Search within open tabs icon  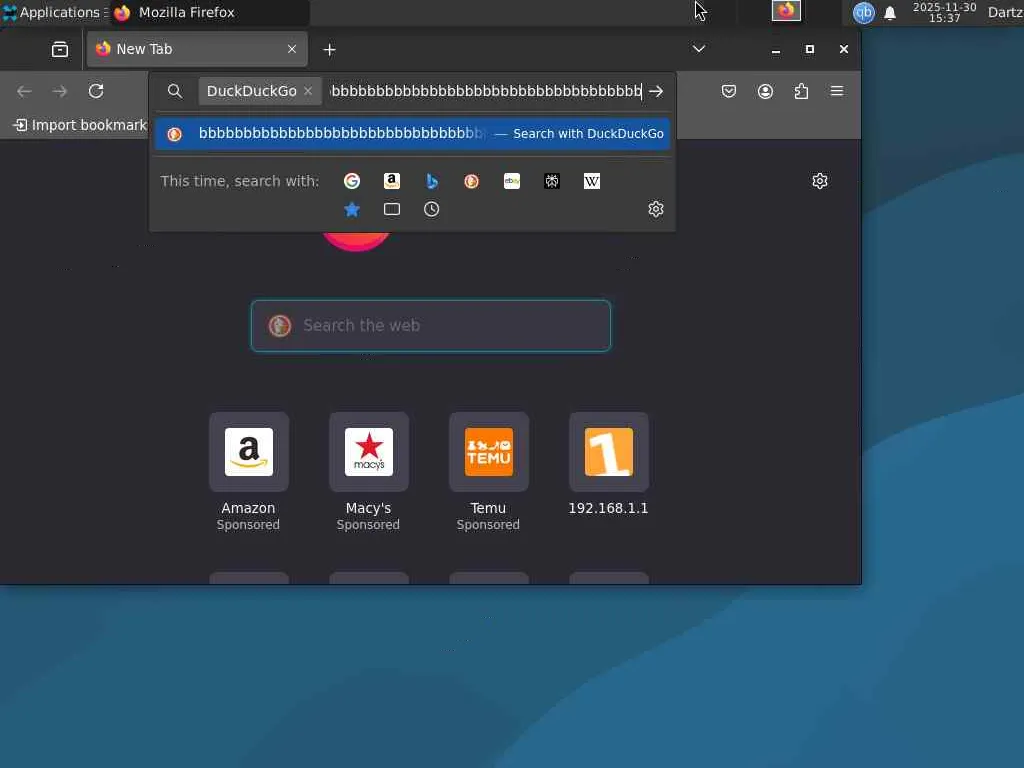tap(392, 209)
